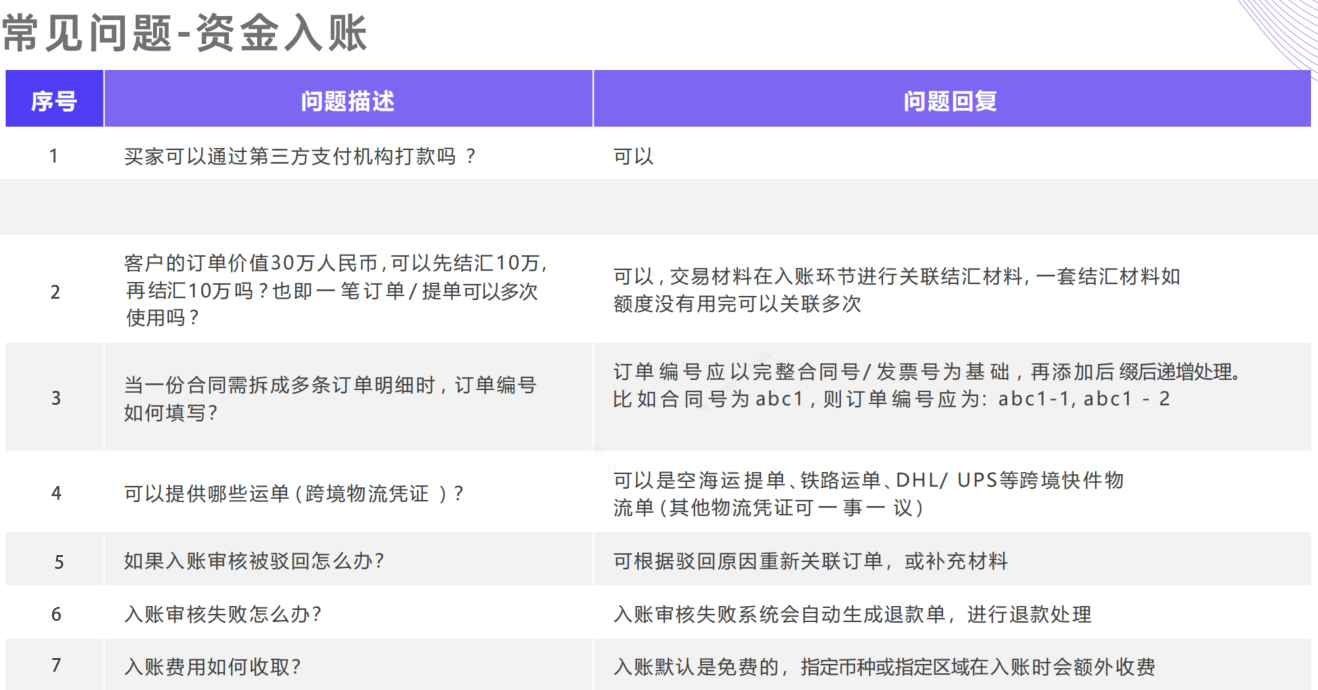Viewport: 1318px width, 690px height.
Task: Click question about 订单编号如何填写
Action: pyautogui.click(x=330, y=398)
